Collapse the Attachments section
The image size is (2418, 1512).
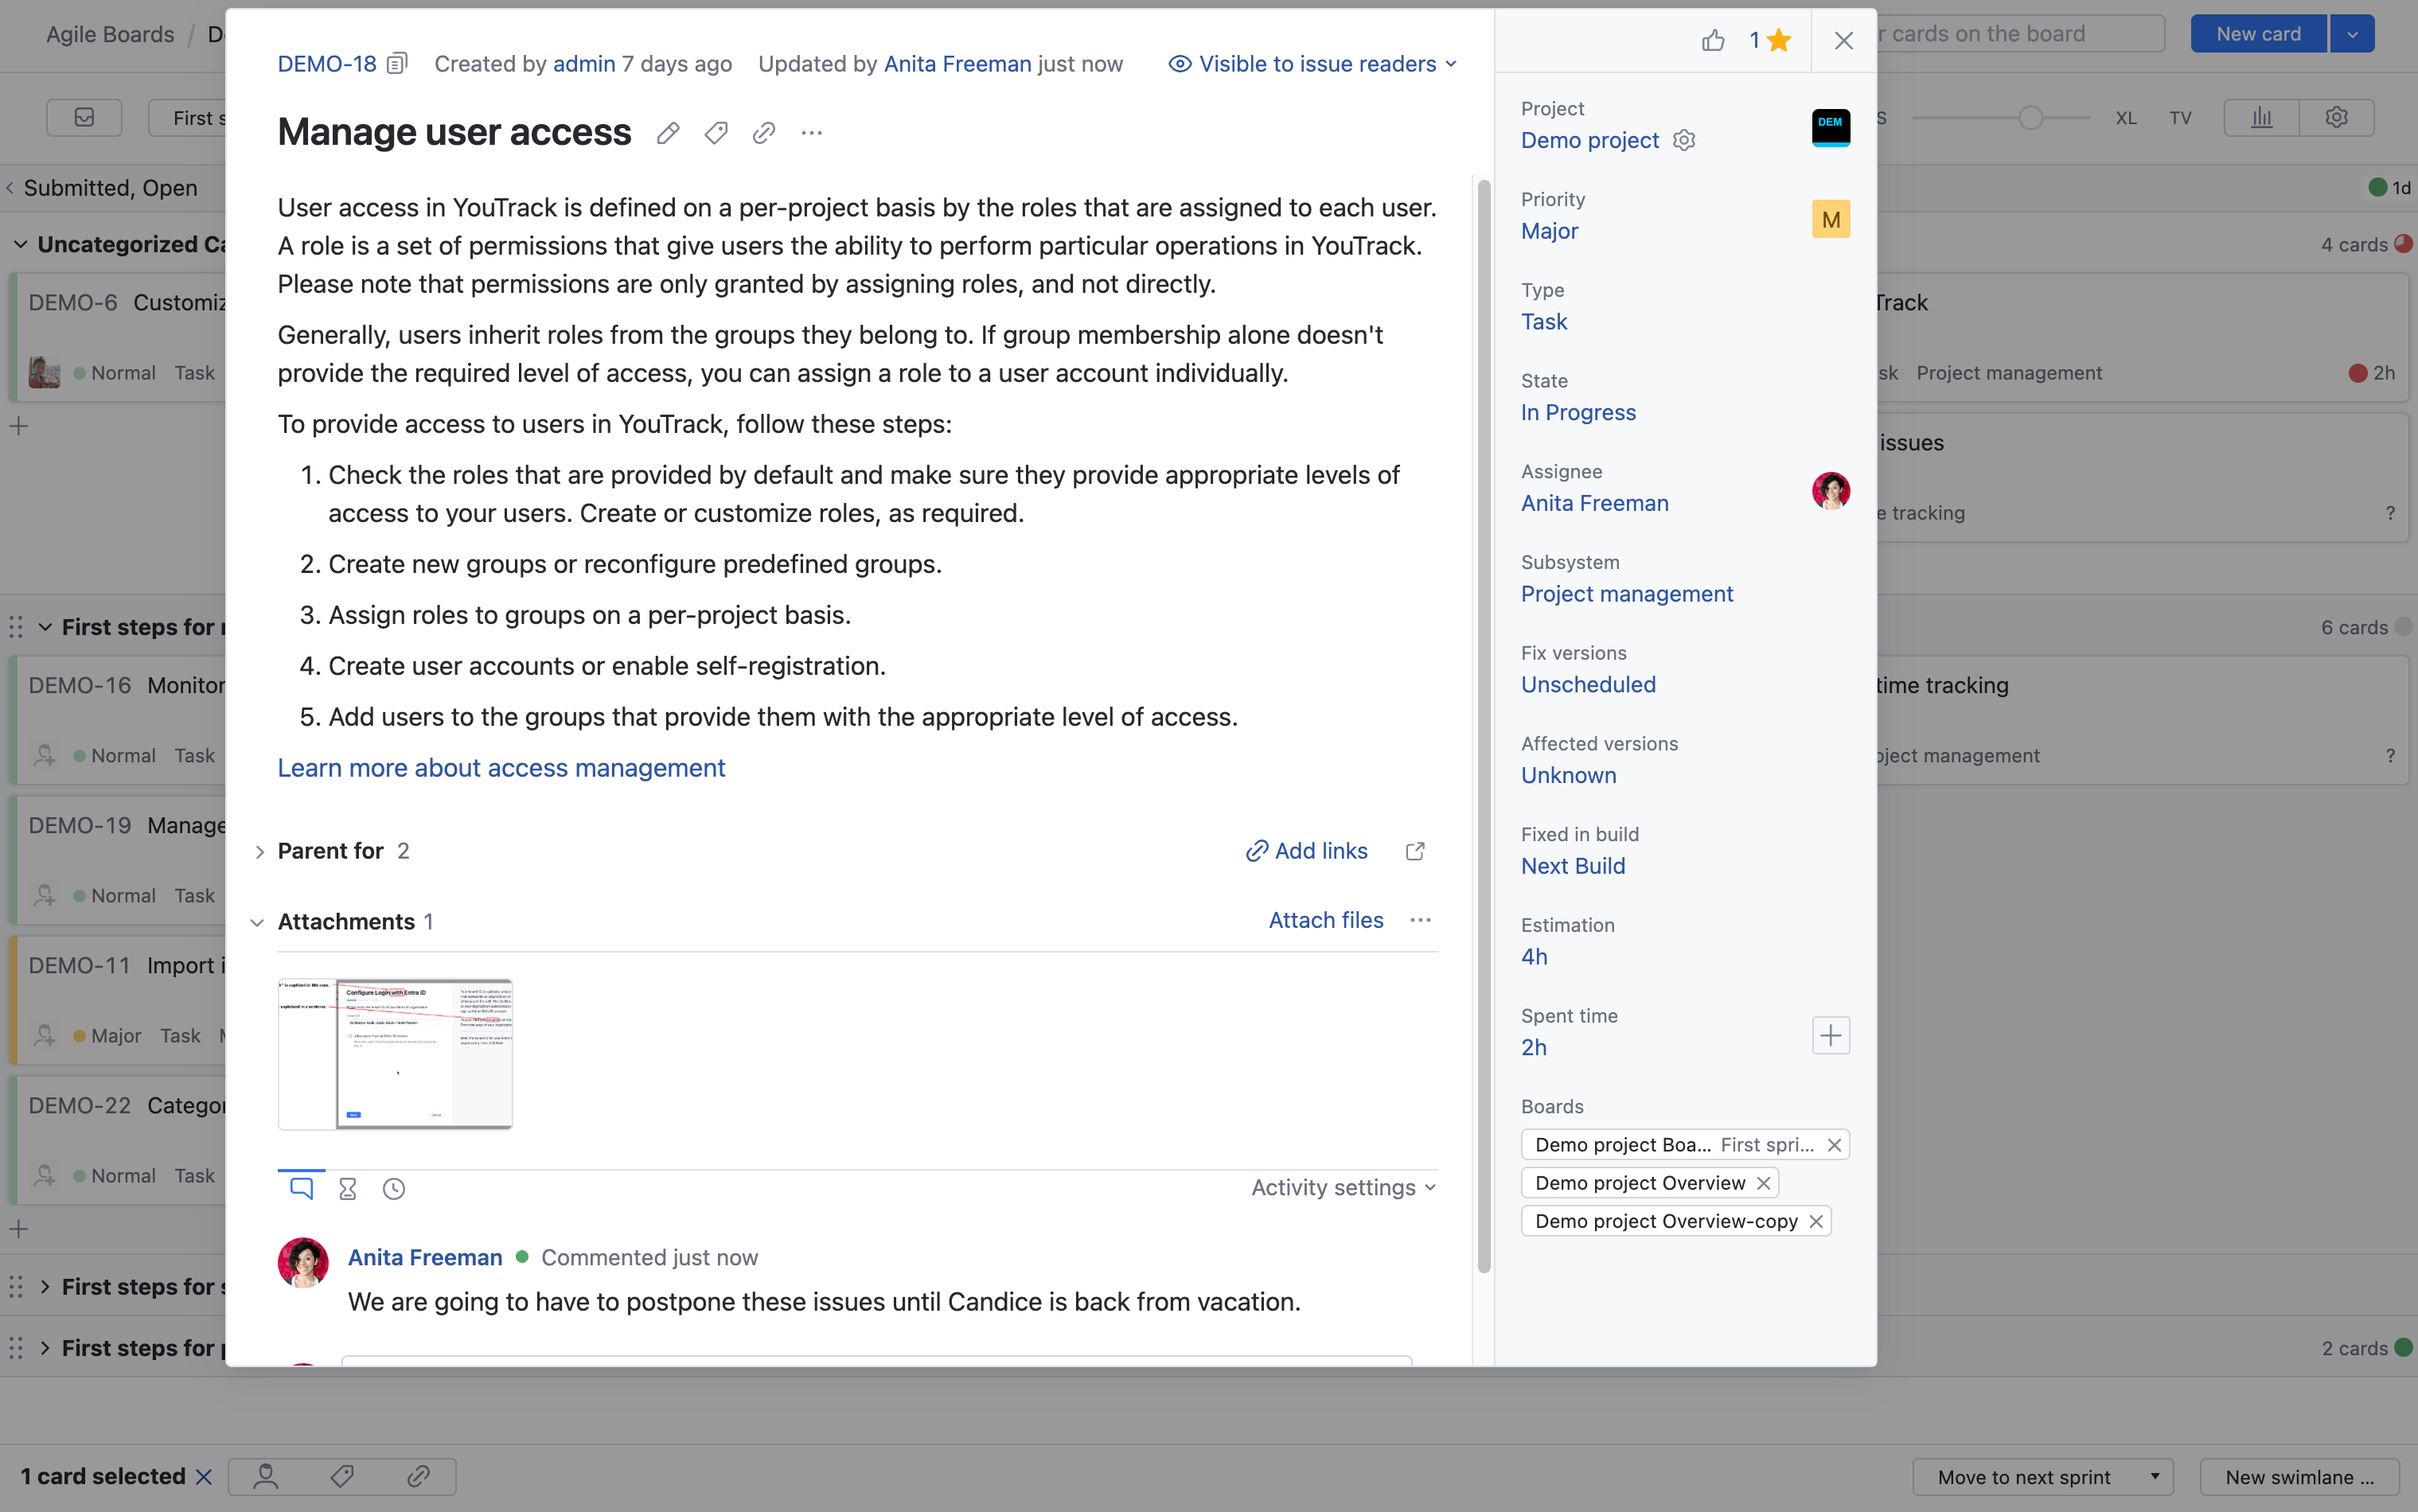pos(257,921)
